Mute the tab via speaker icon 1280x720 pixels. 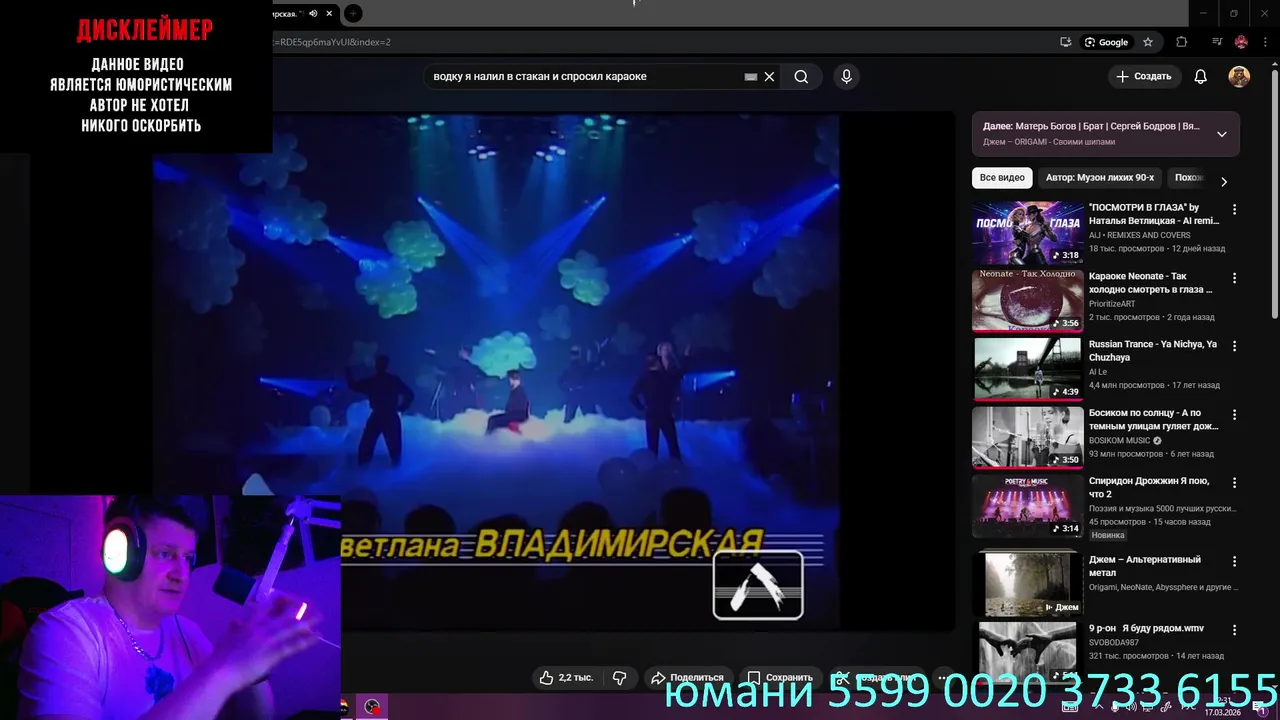[313, 13]
